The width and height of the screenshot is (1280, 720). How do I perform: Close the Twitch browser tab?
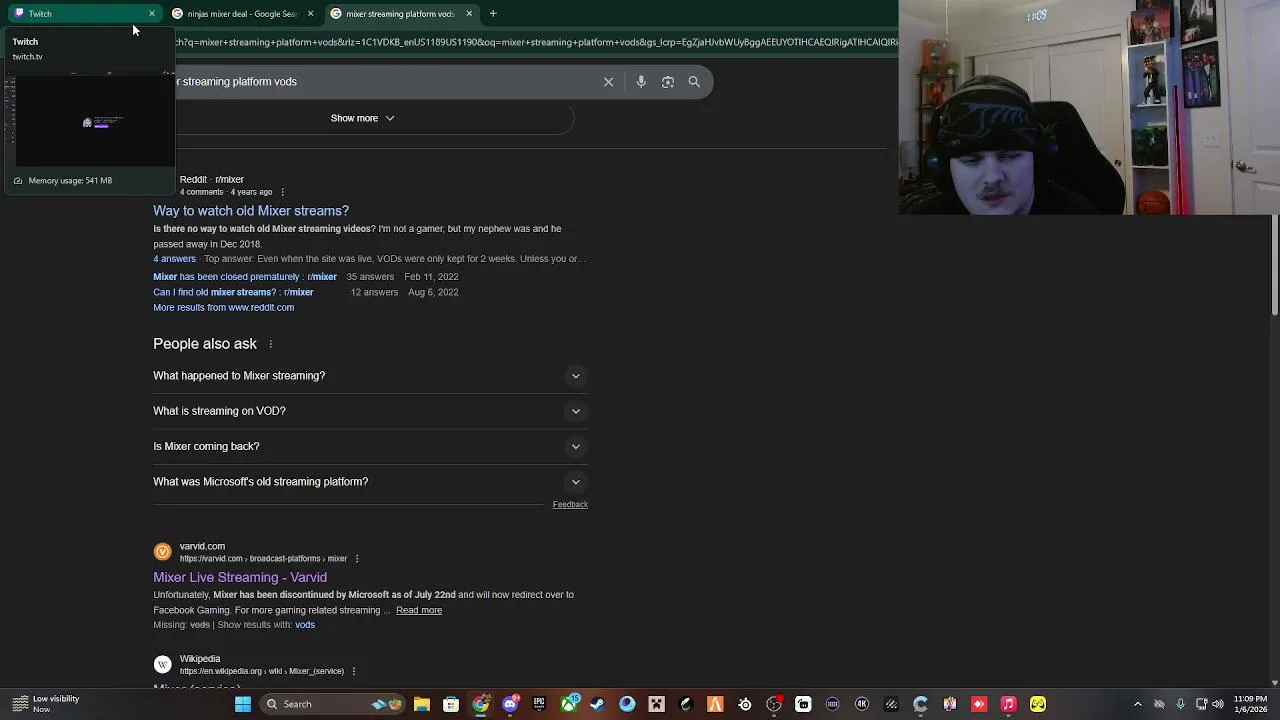[152, 14]
